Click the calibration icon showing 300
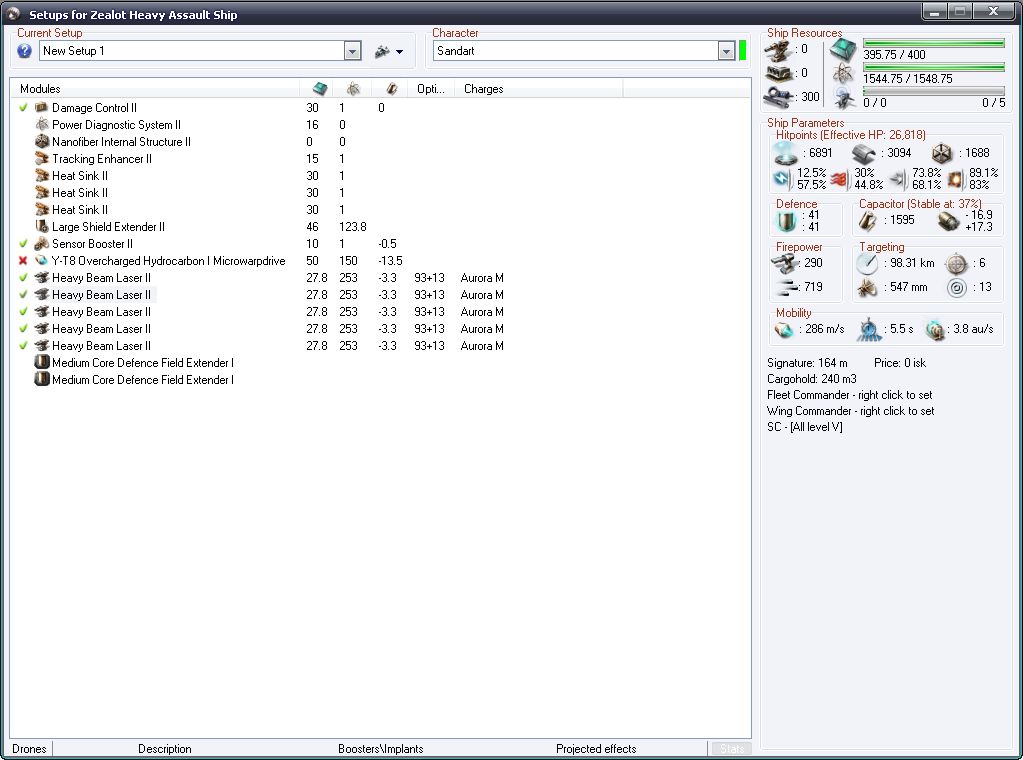Screen dimensions: 1023x760 (779, 97)
